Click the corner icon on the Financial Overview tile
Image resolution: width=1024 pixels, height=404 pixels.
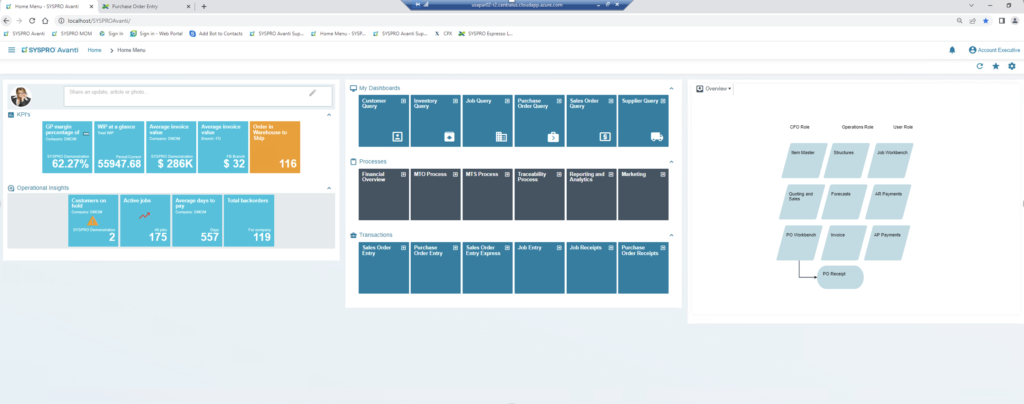pyautogui.click(x=404, y=174)
